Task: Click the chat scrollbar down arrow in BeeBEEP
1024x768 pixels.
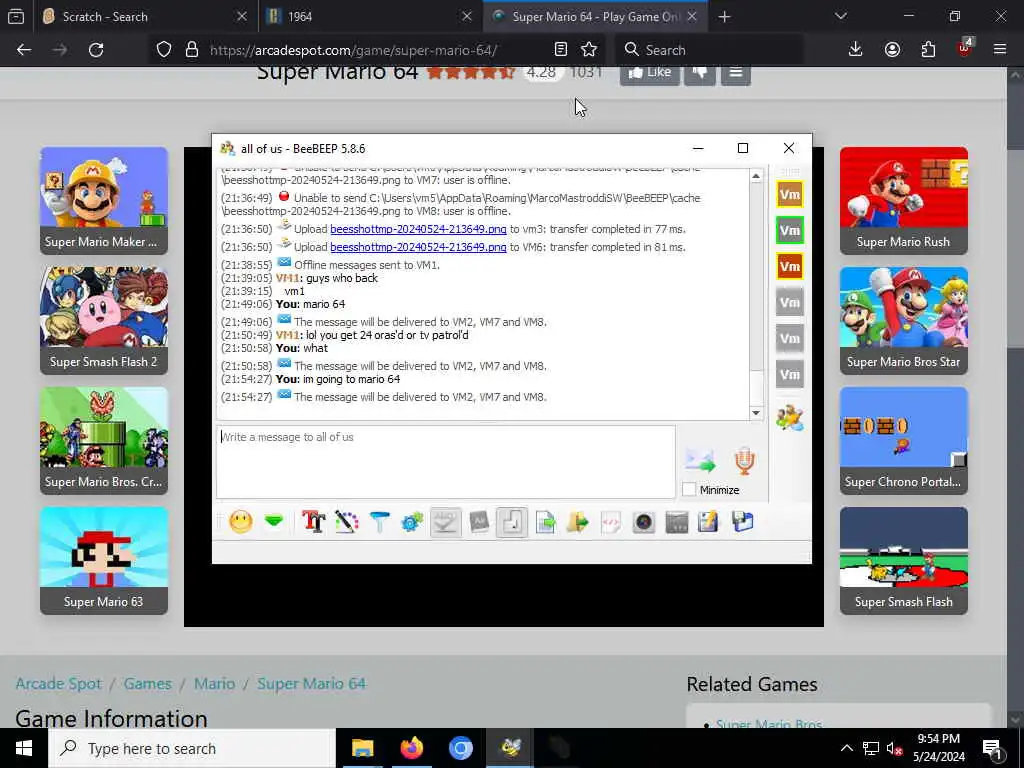Action: click(x=756, y=413)
